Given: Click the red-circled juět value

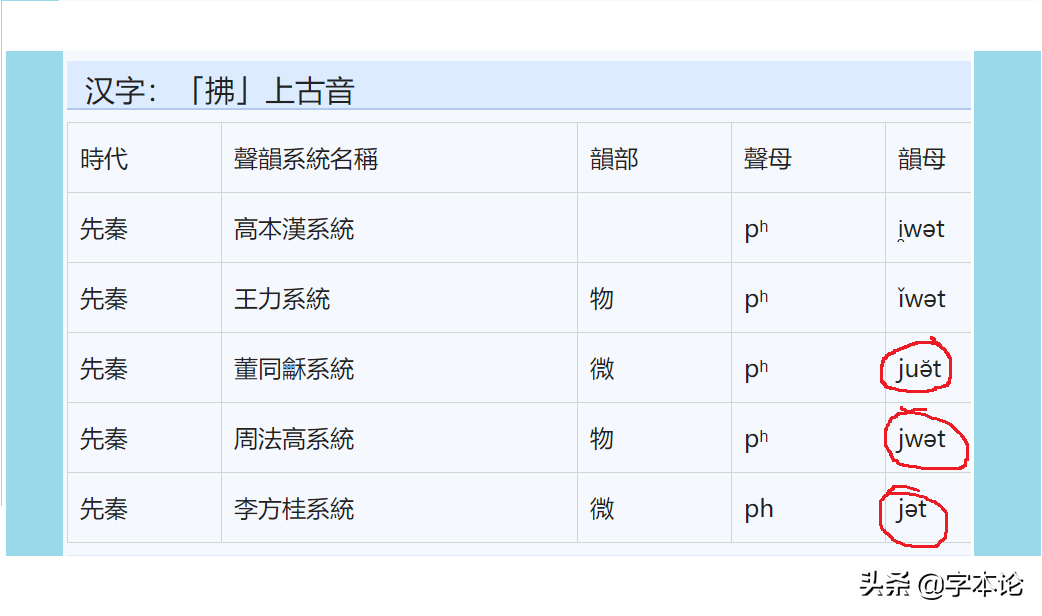Looking at the screenshot, I should [918, 370].
